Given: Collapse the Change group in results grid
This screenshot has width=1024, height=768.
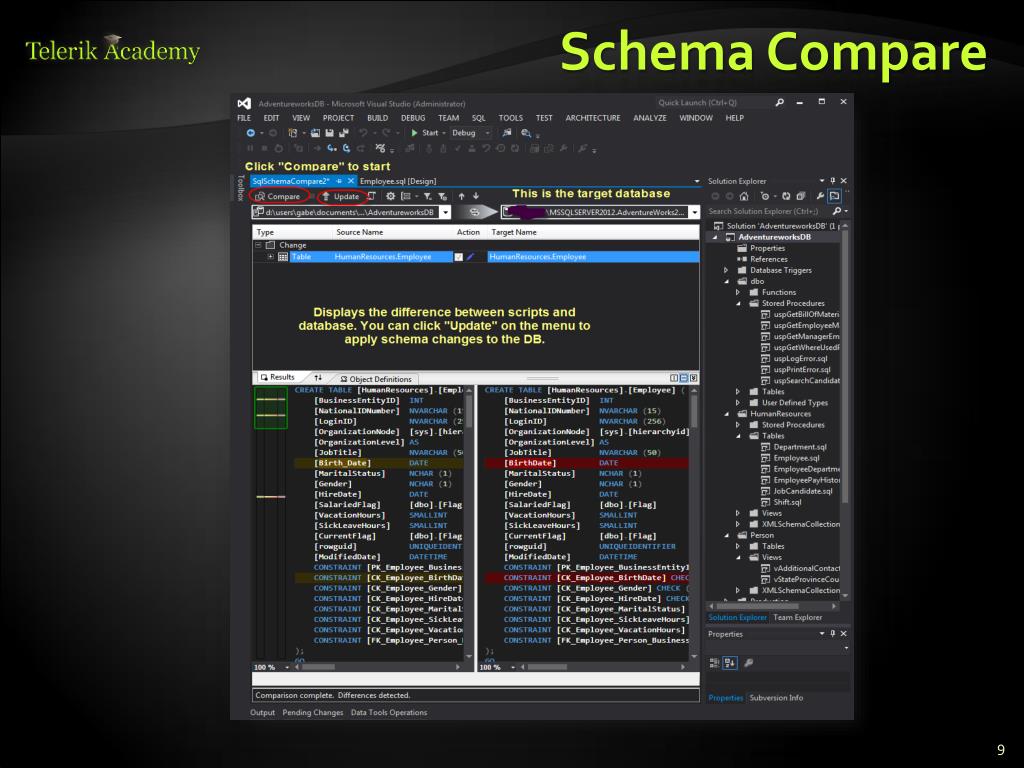Looking at the screenshot, I should pyautogui.click(x=259, y=245).
